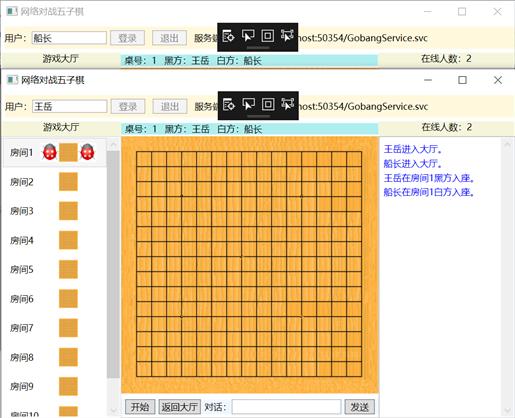
Task: Choose 房间8 in the room list
Action: click(22, 357)
